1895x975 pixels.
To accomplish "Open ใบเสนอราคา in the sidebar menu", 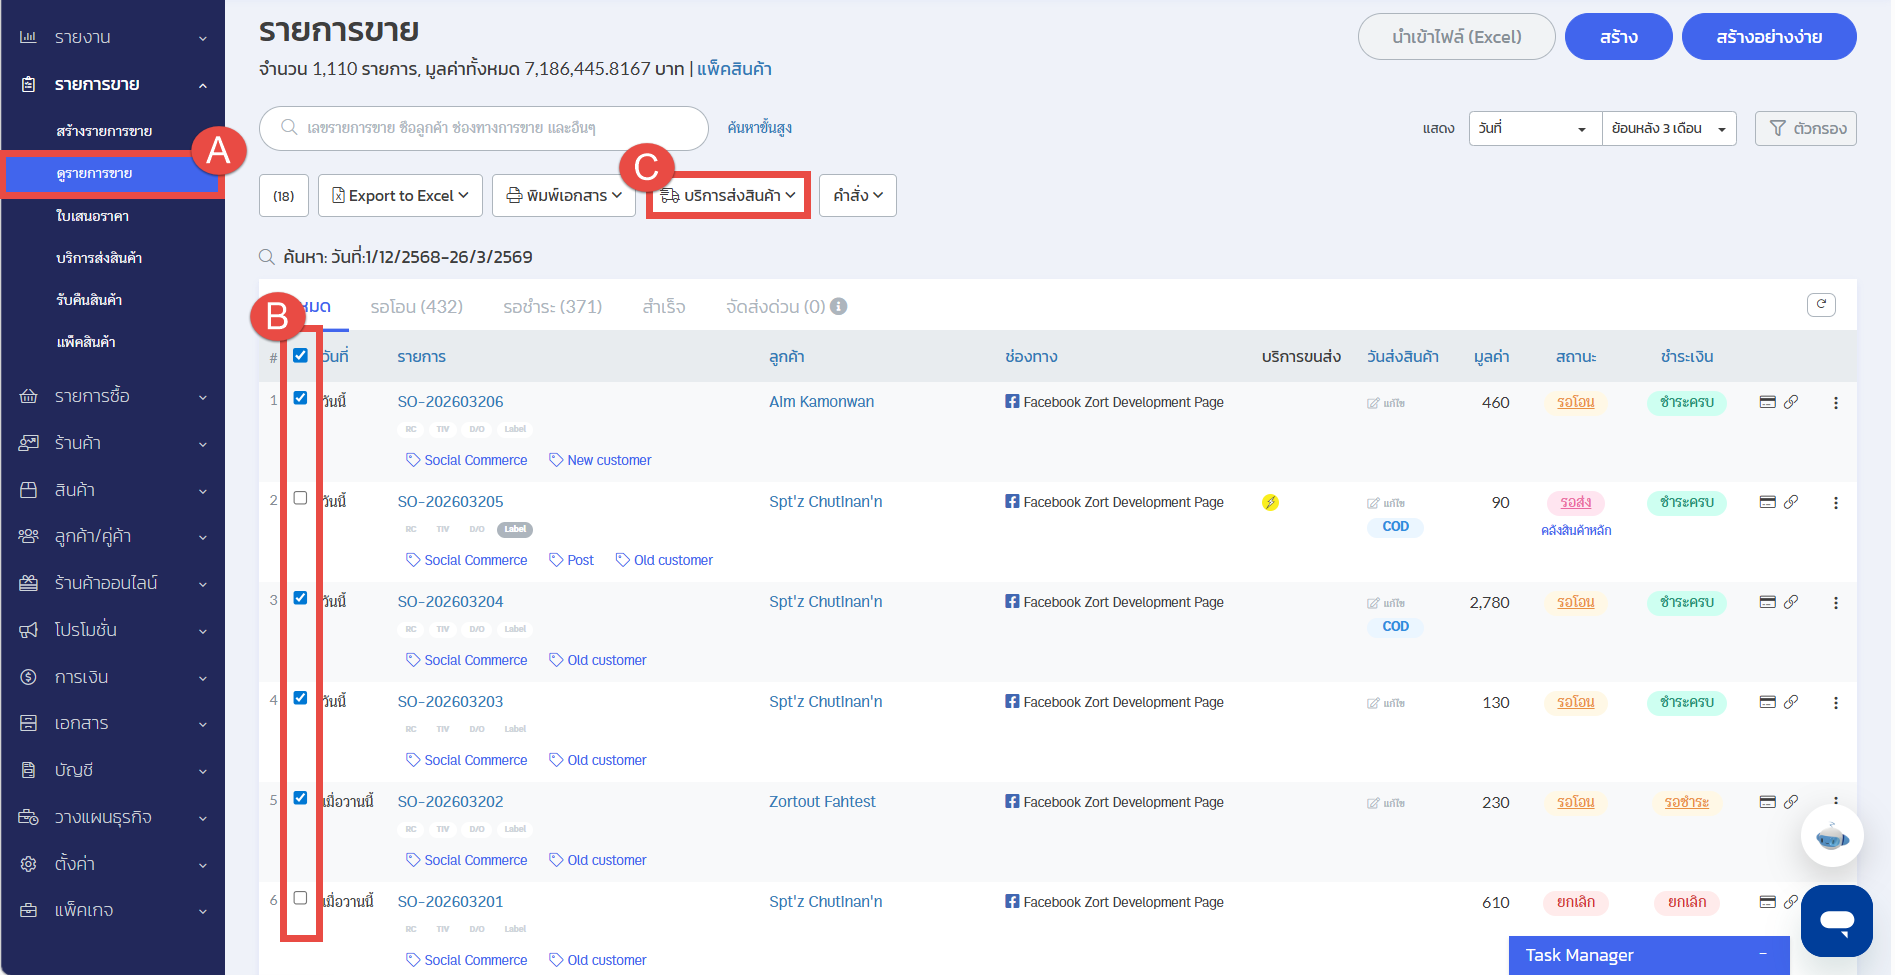I will tap(92, 216).
